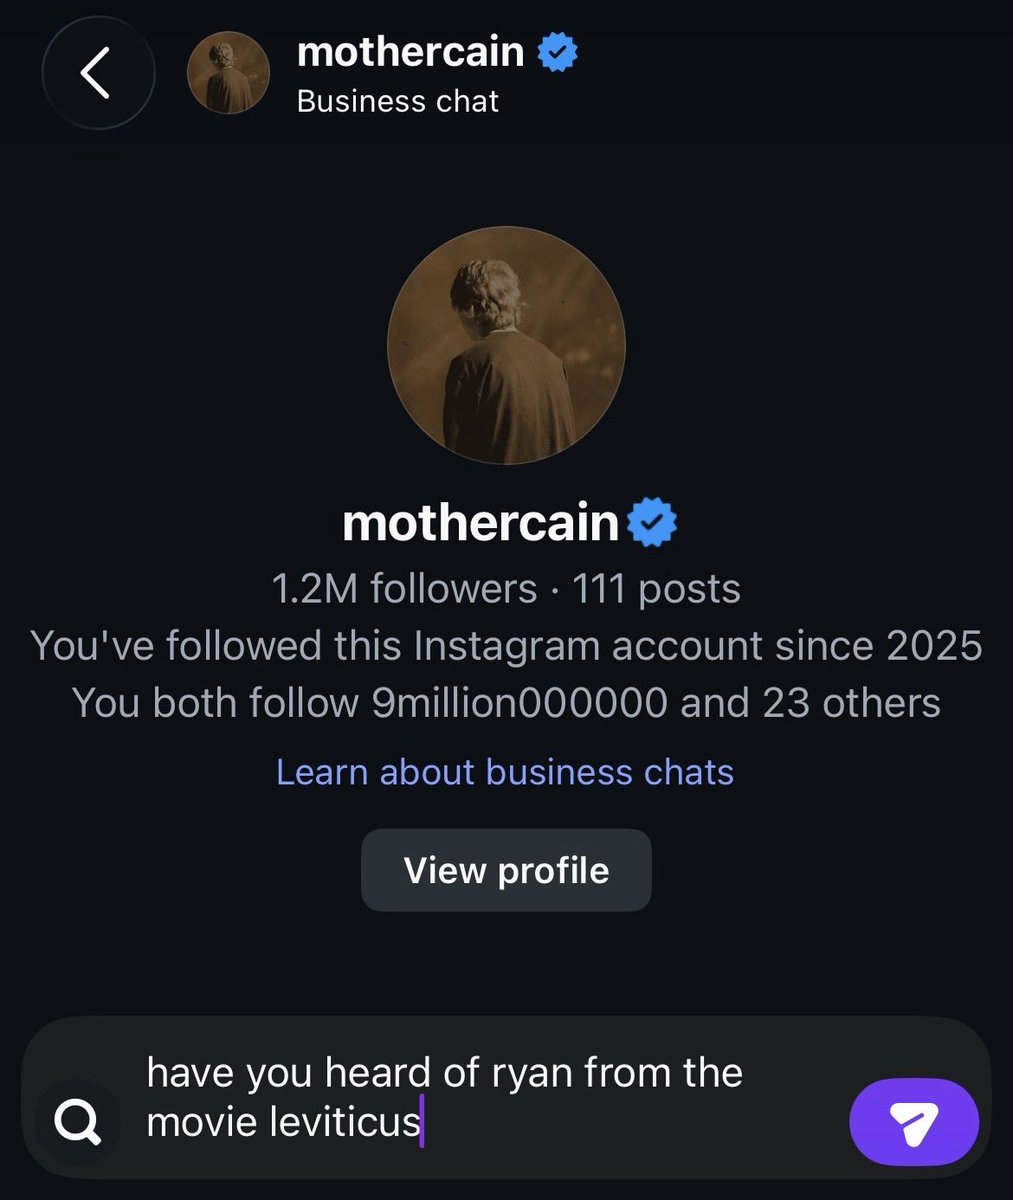1013x1200 pixels.
Task: Tap the large mothercain username
Action: coord(481,523)
